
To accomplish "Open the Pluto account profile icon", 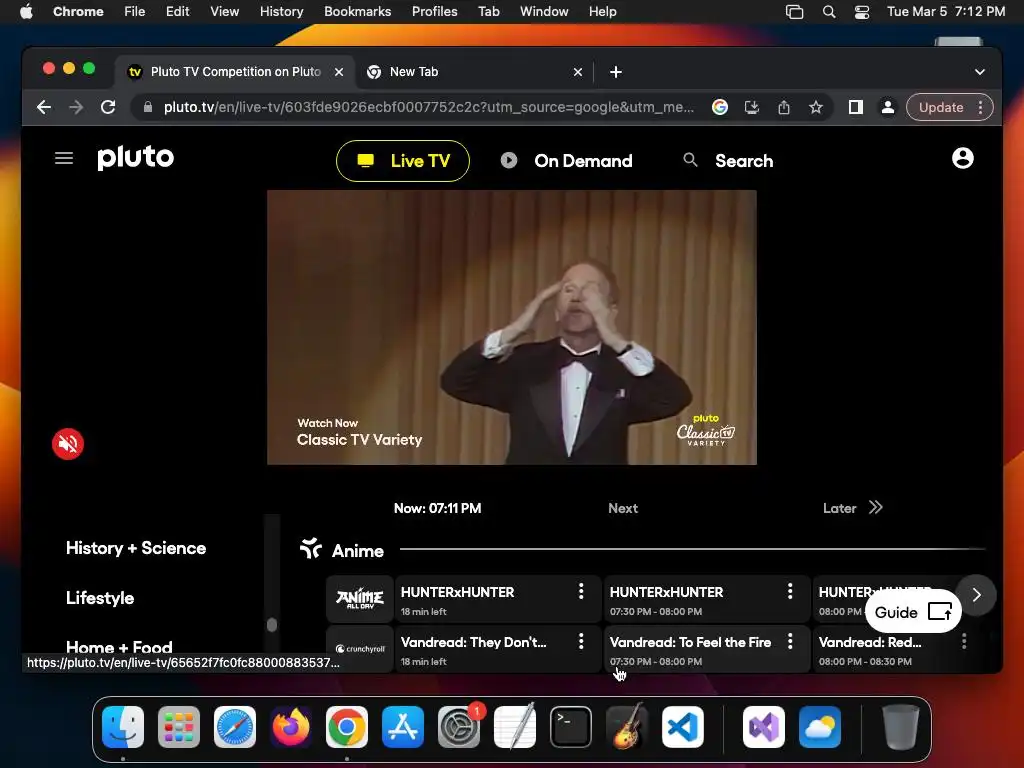I will click(963, 158).
